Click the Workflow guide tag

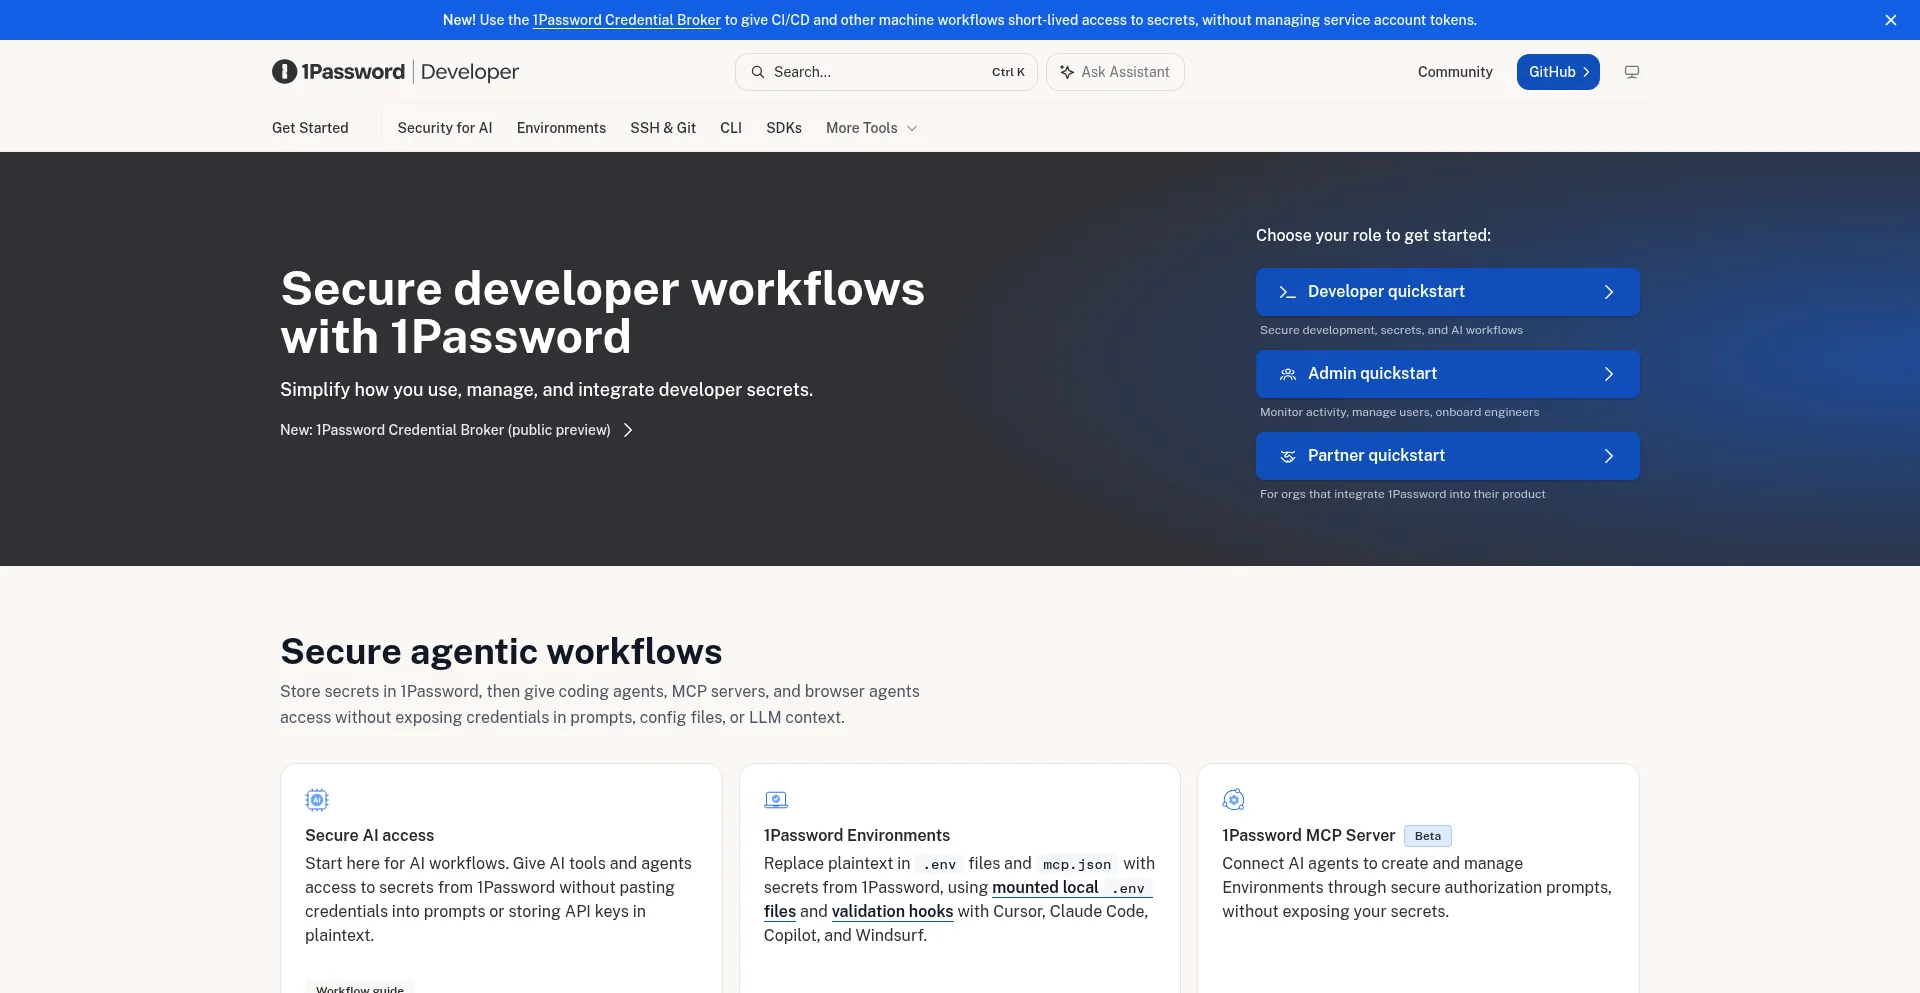(360, 988)
